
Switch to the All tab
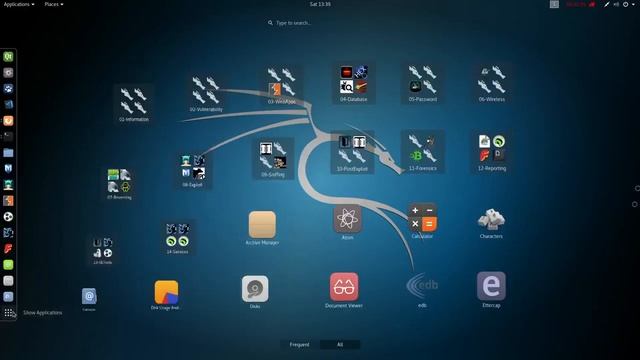point(340,344)
